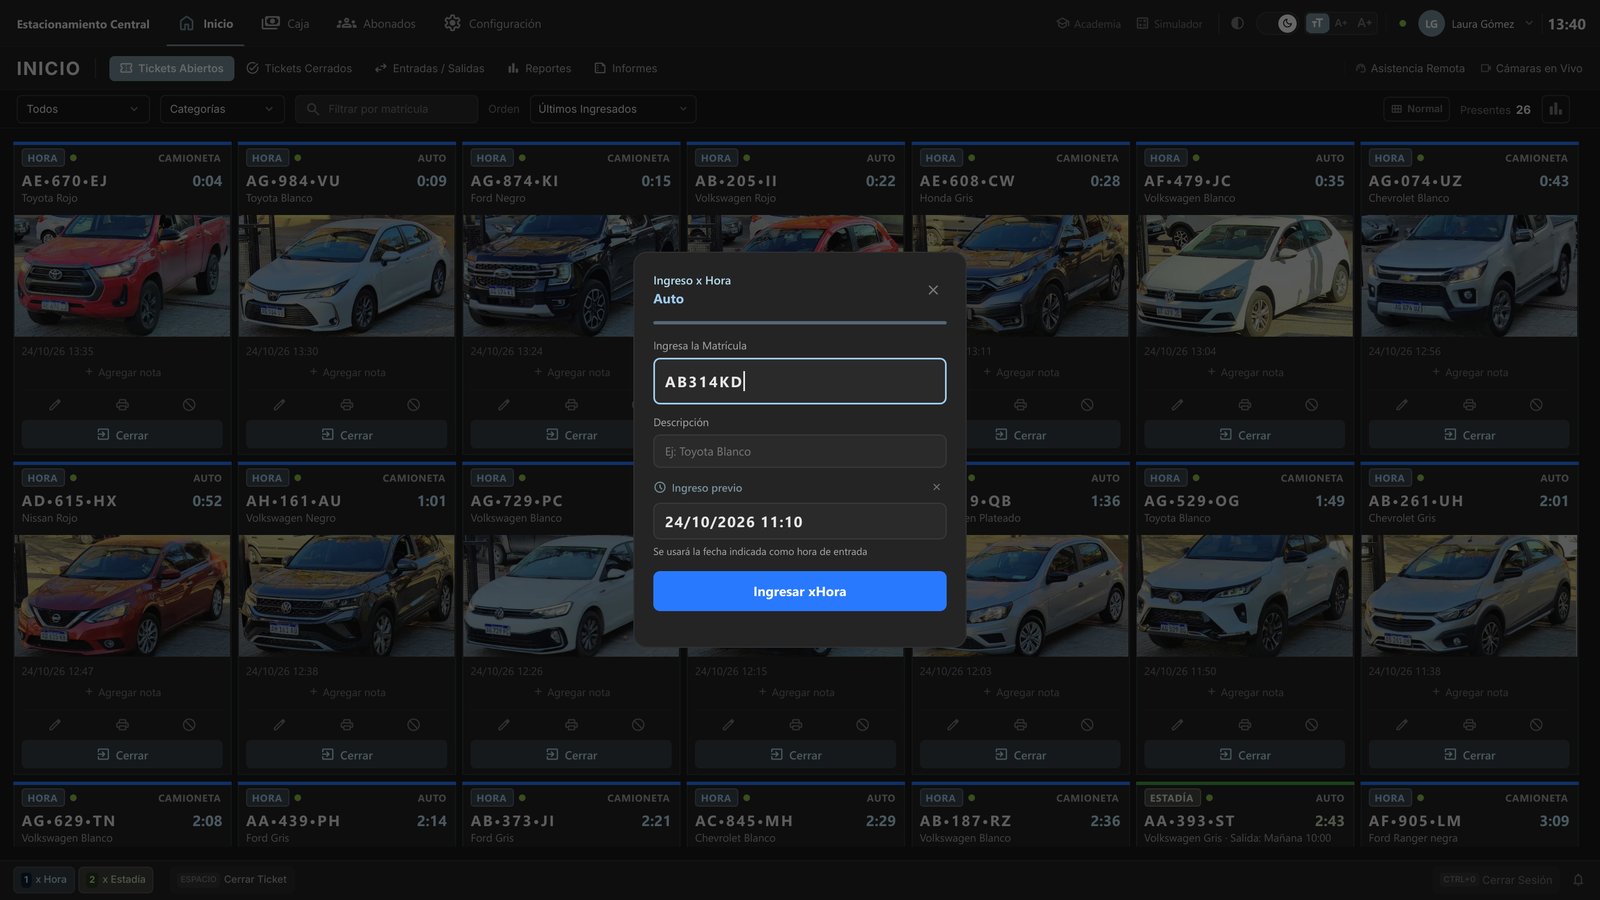Void ticket AE·670·EJ with the cancel icon
The width and height of the screenshot is (1600, 900).
tap(189, 405)
